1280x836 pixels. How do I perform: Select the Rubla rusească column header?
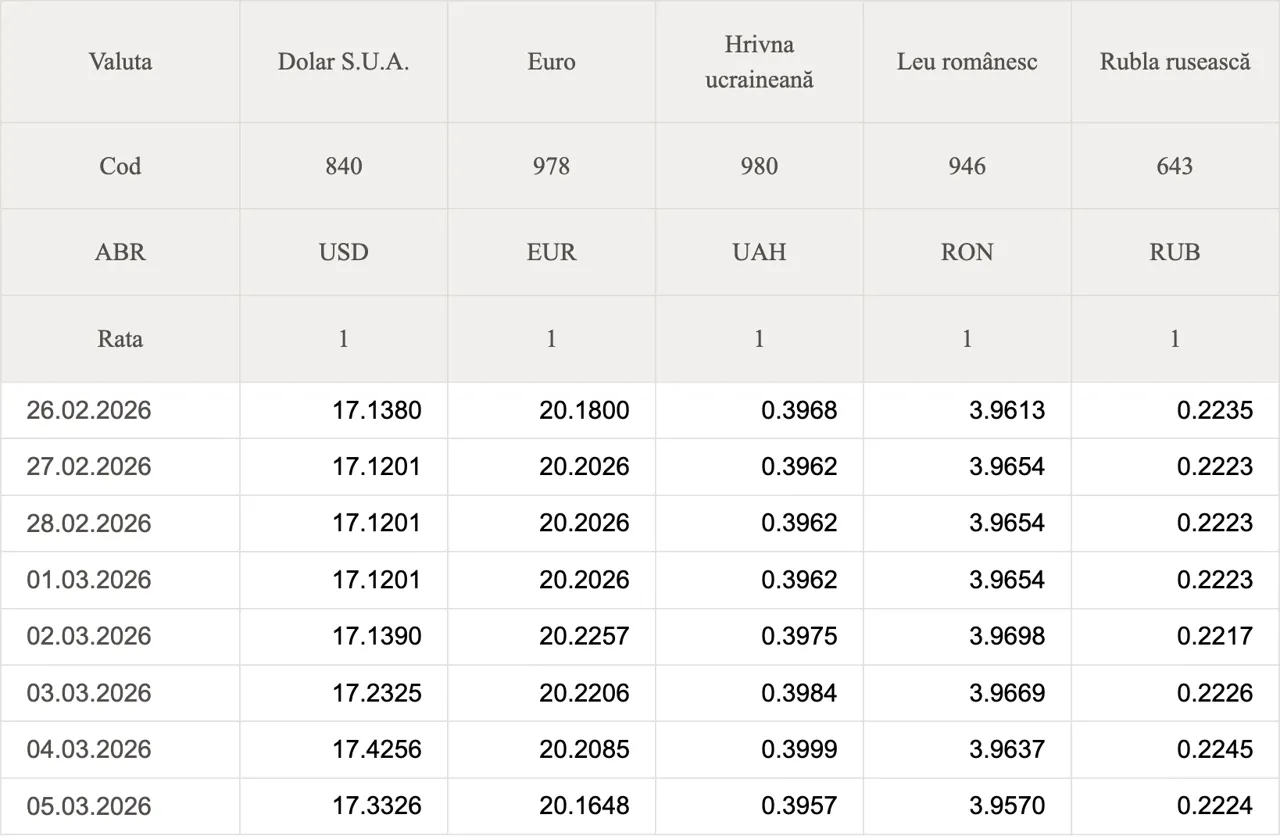(x=1175, y=62)
